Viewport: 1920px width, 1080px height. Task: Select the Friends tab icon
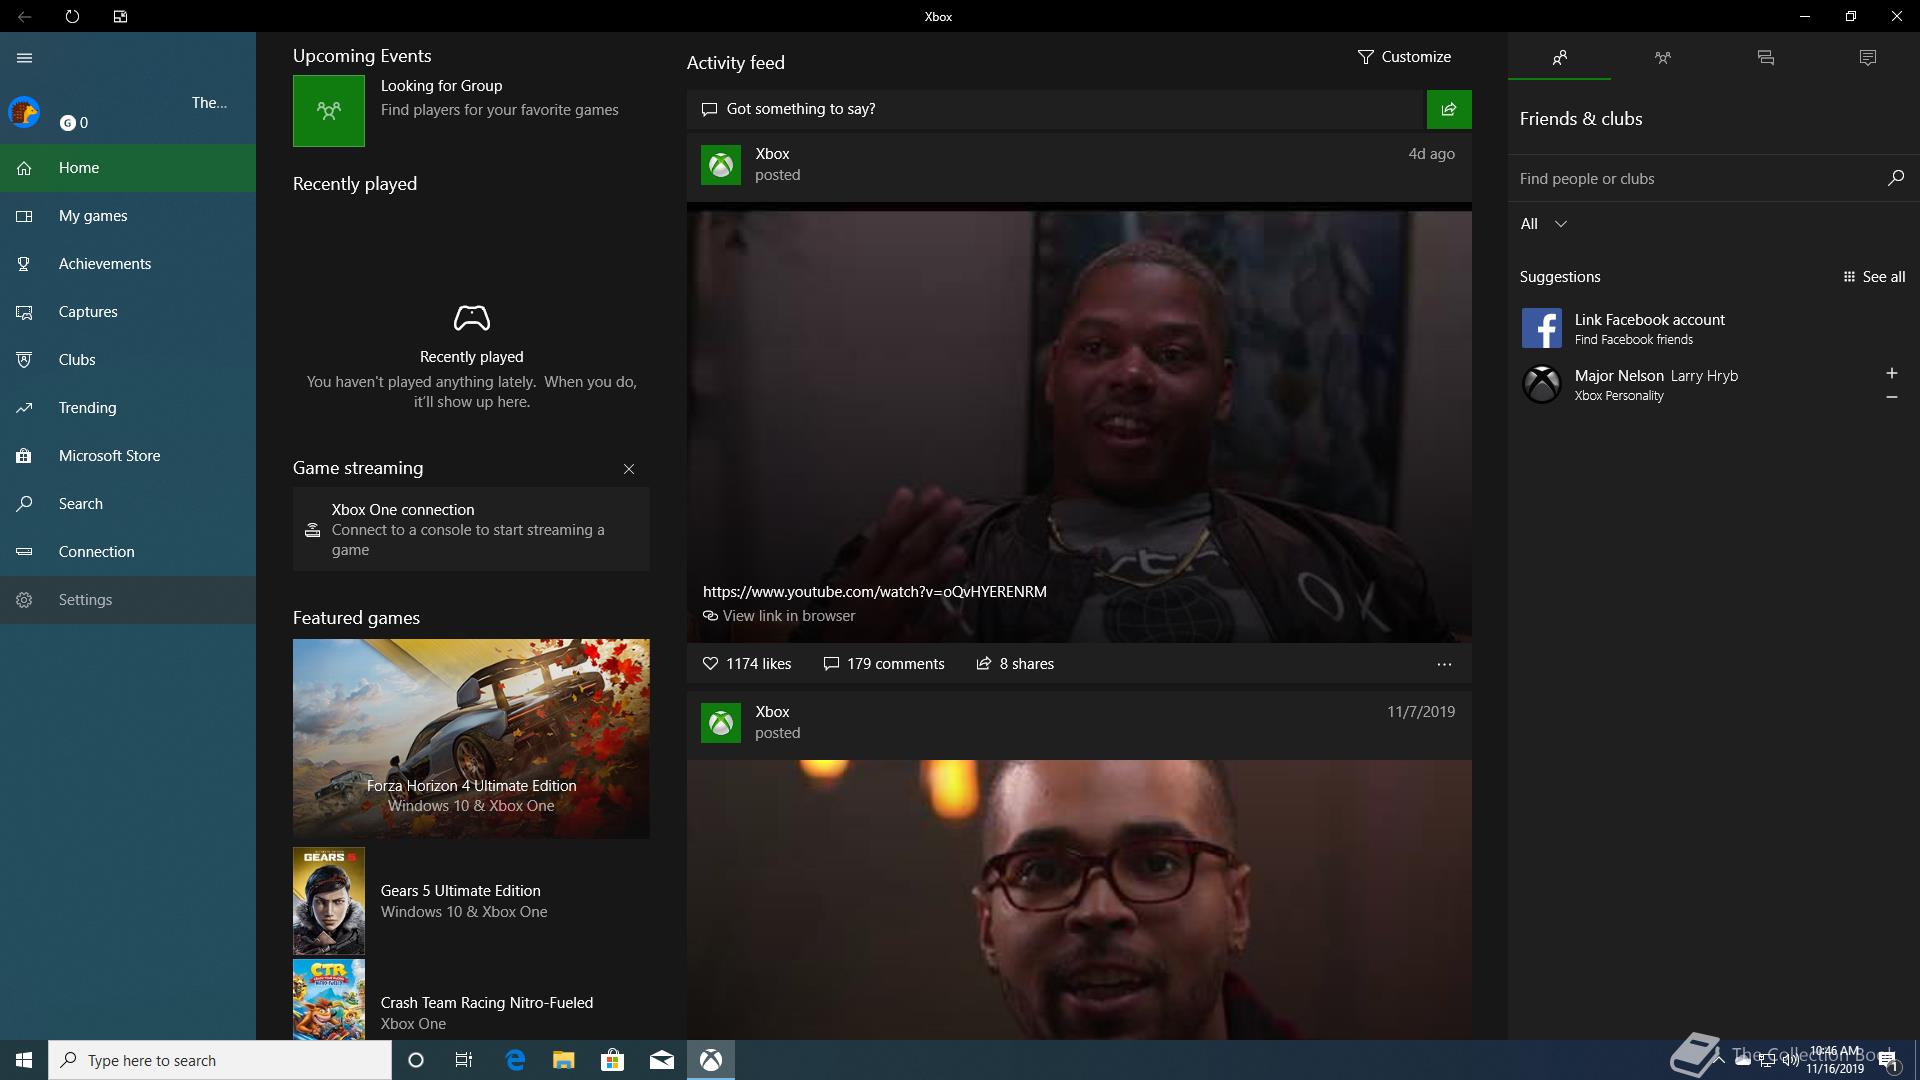pyautogui.click(x=1559, y=58)
